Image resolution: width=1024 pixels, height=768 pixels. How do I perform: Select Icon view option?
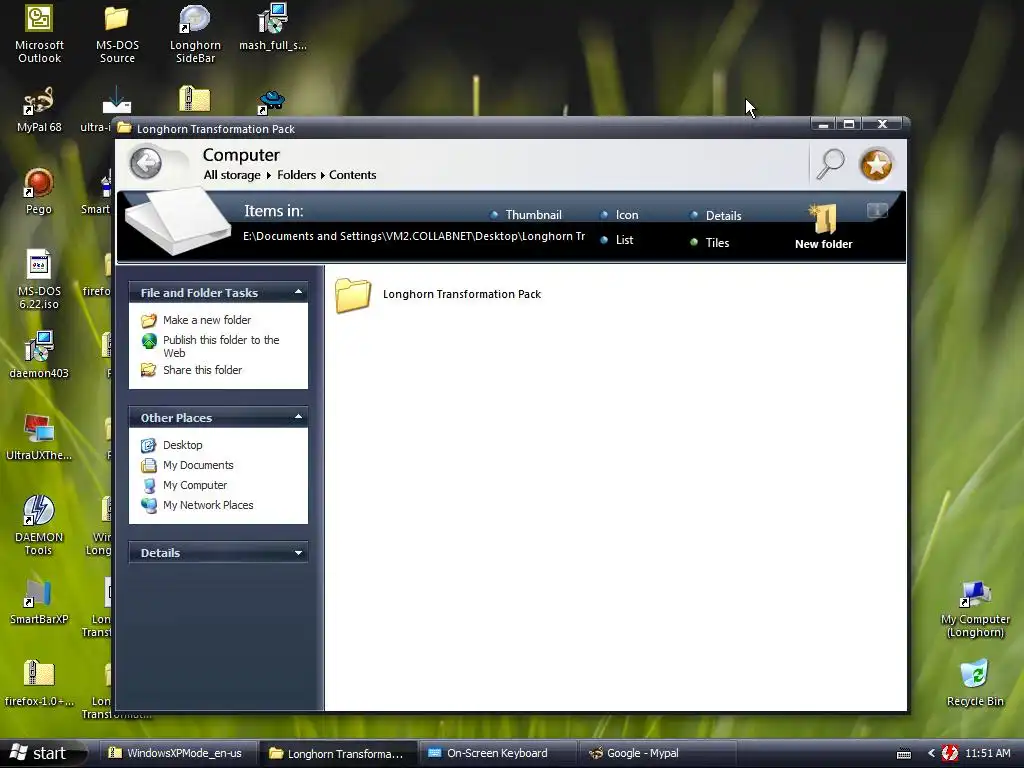tap(619, 215)
